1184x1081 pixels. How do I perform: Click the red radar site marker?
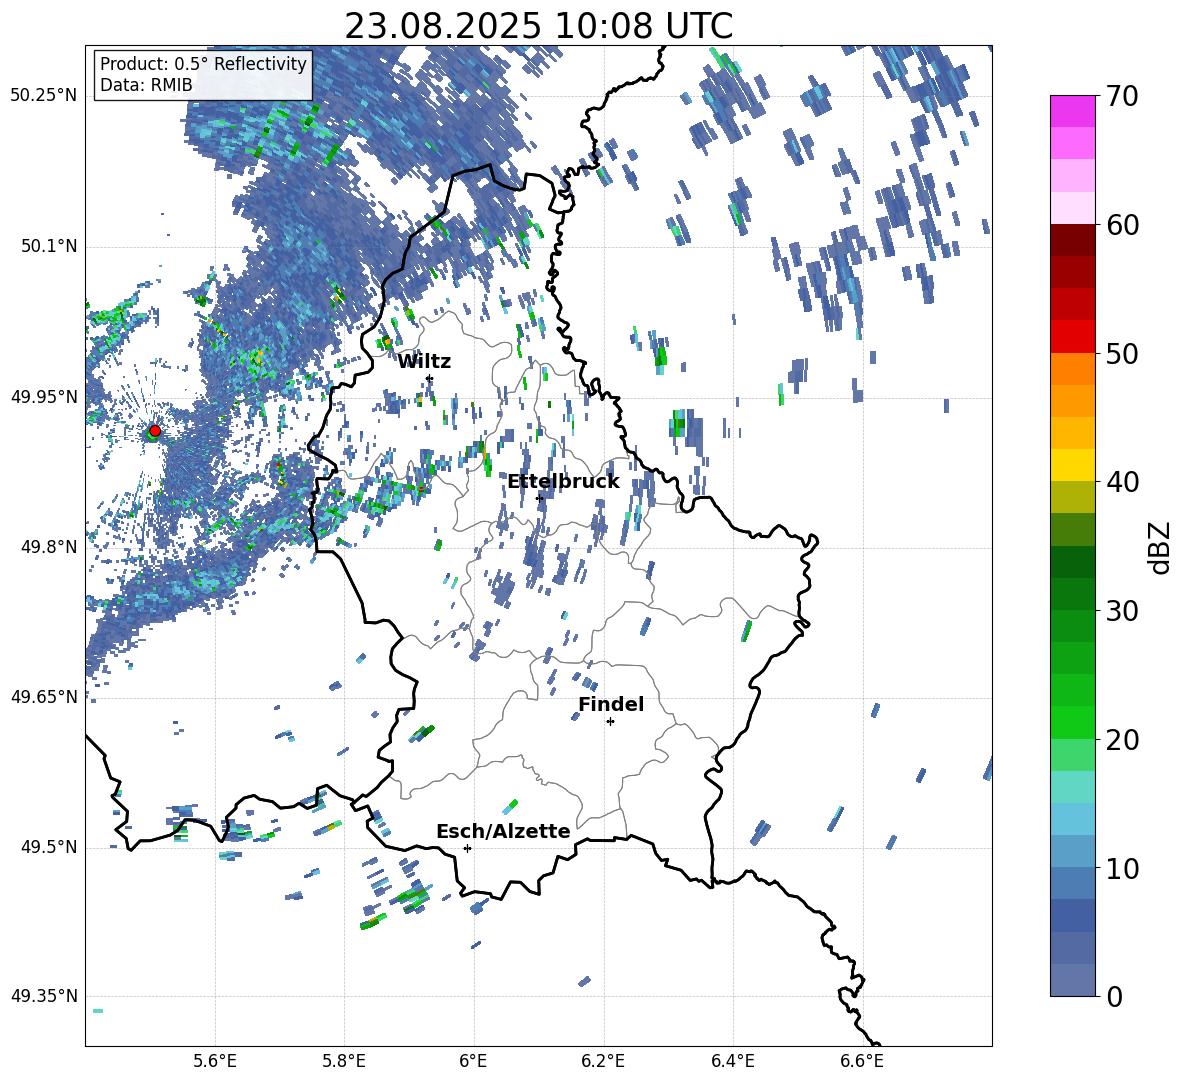[x=155, y=430]
